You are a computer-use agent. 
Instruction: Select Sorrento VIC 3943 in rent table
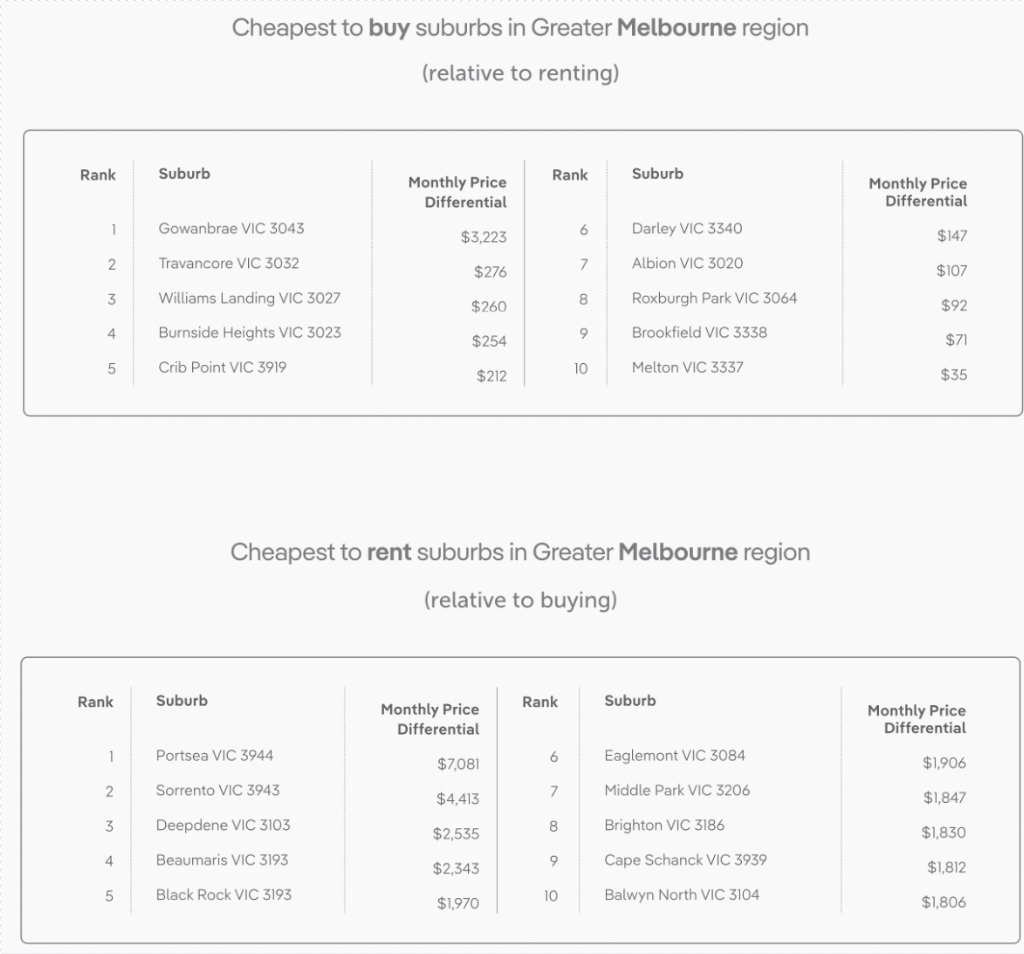[217, 790]
